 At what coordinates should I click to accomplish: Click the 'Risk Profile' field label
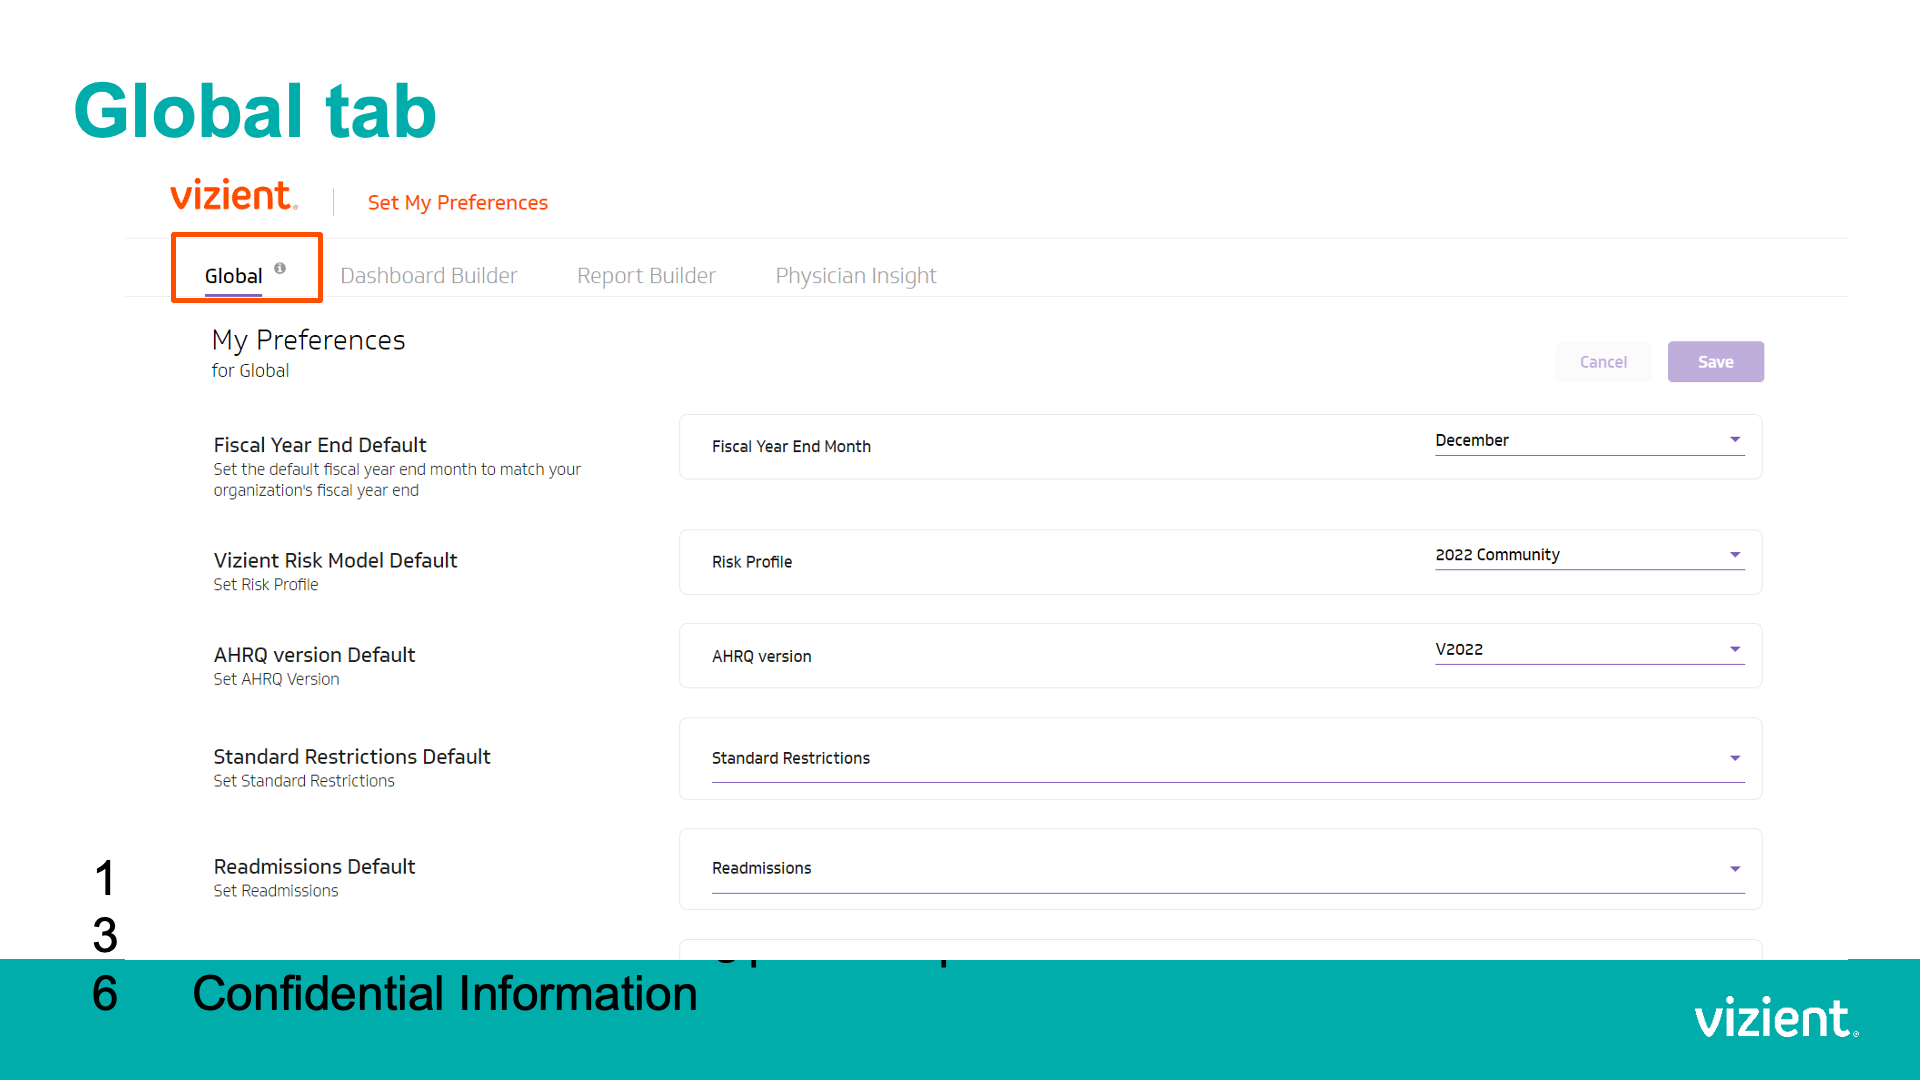tap(752, 562)
